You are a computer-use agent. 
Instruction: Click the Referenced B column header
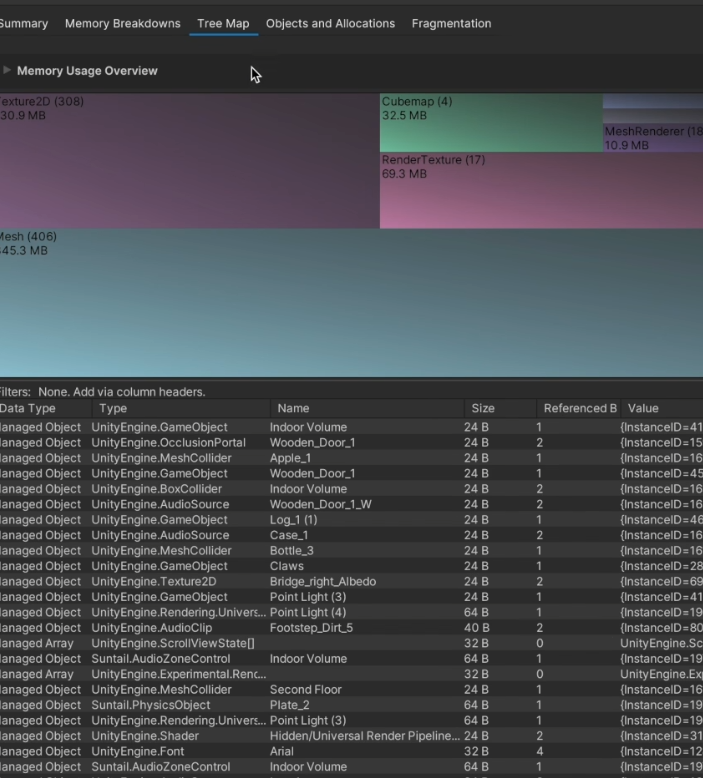click(x=580, y=408)
